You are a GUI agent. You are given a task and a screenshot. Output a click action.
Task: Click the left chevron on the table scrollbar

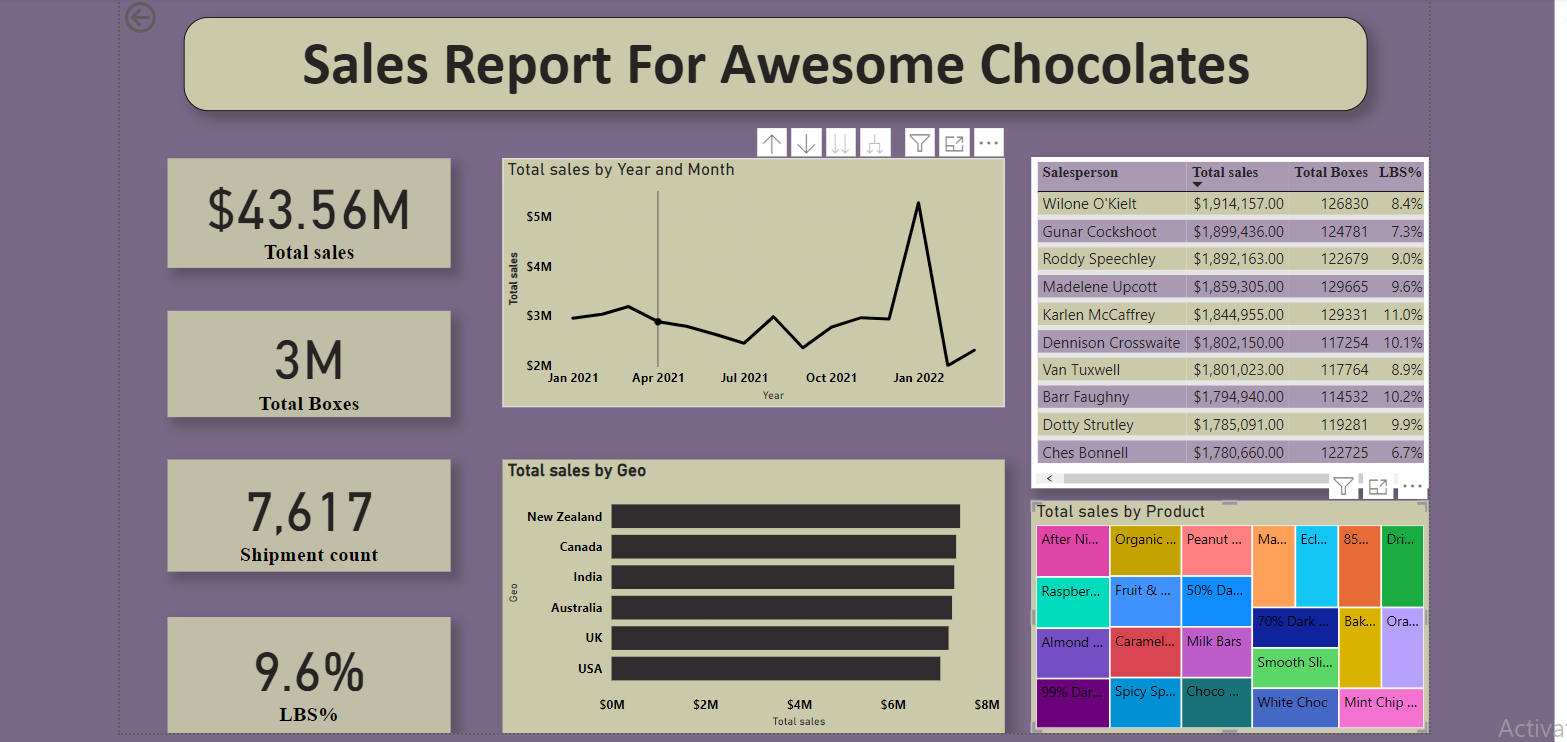(1049, 478)
